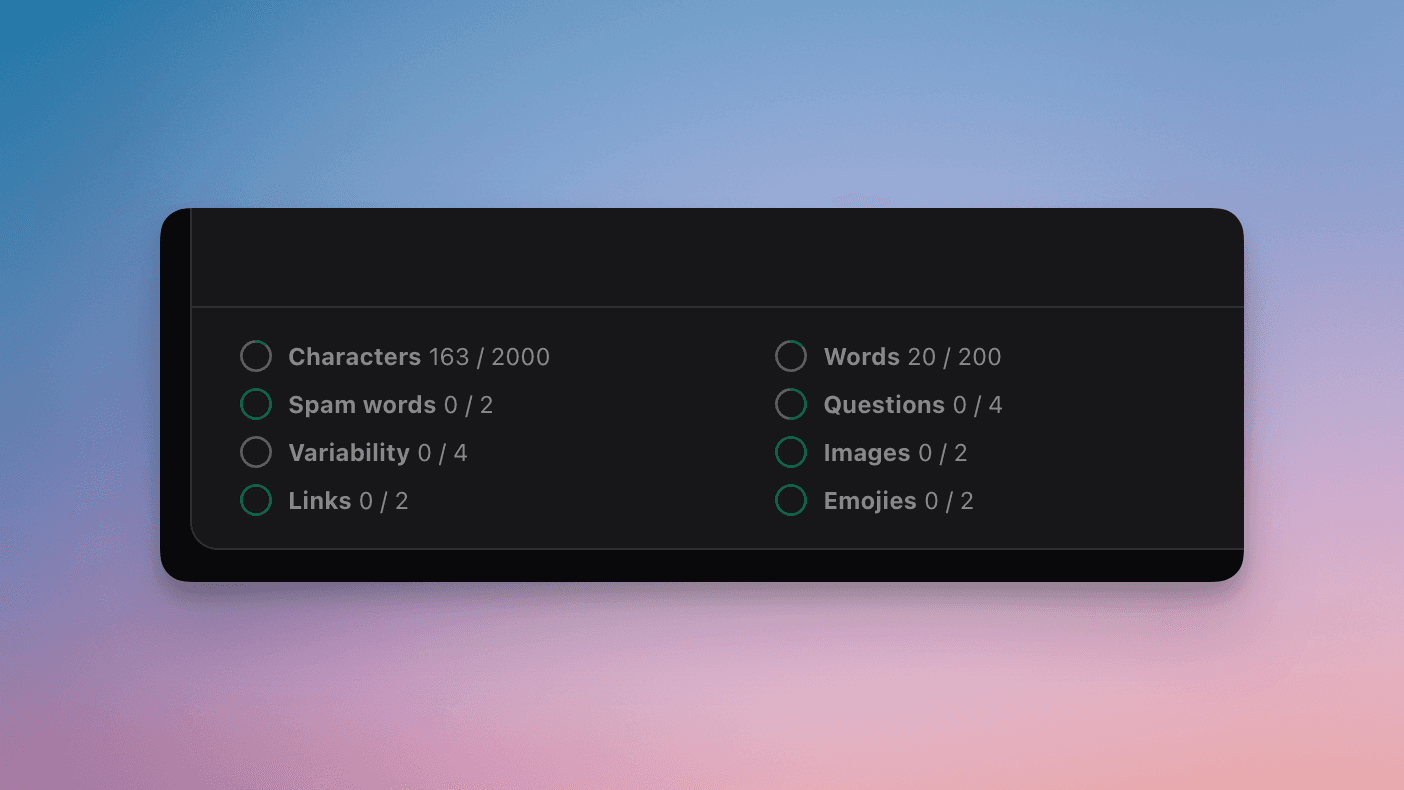Select the Links metric label

(320, 501)
